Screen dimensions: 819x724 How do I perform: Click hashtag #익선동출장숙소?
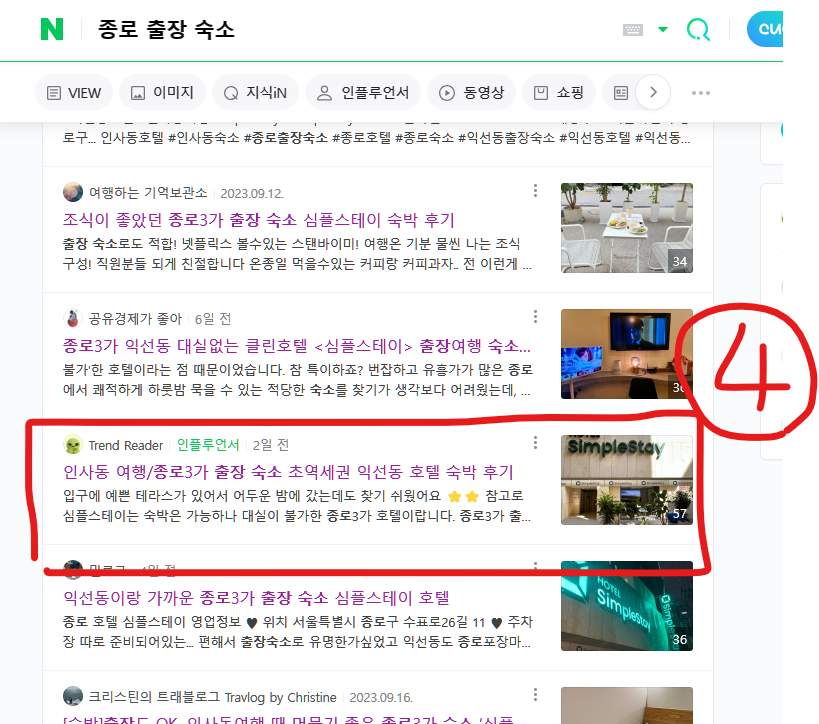tap(507, 138)
